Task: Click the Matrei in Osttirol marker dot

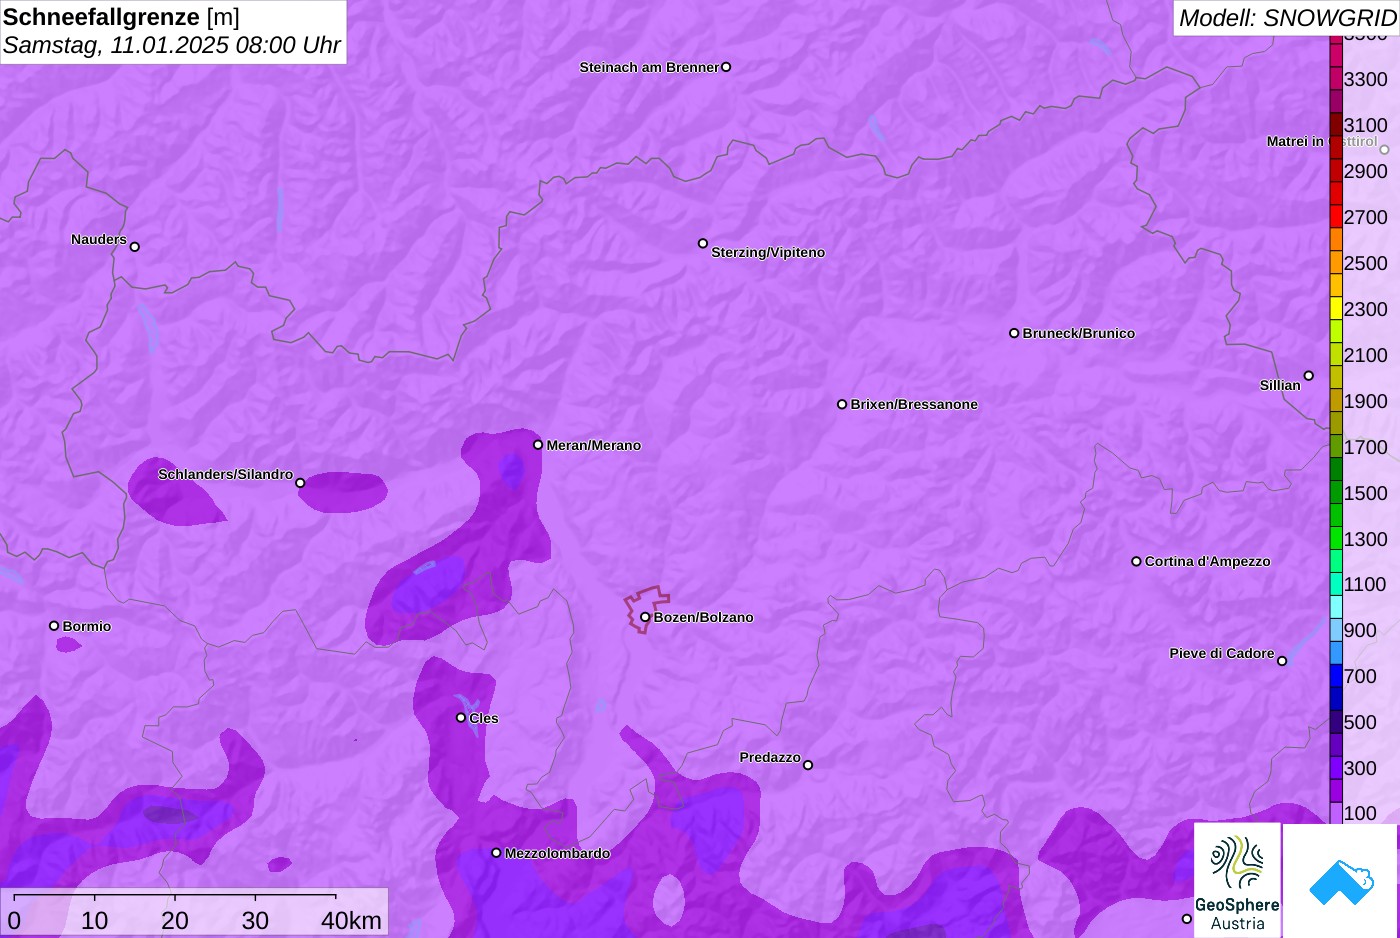Action: [x=1384, y=150]
